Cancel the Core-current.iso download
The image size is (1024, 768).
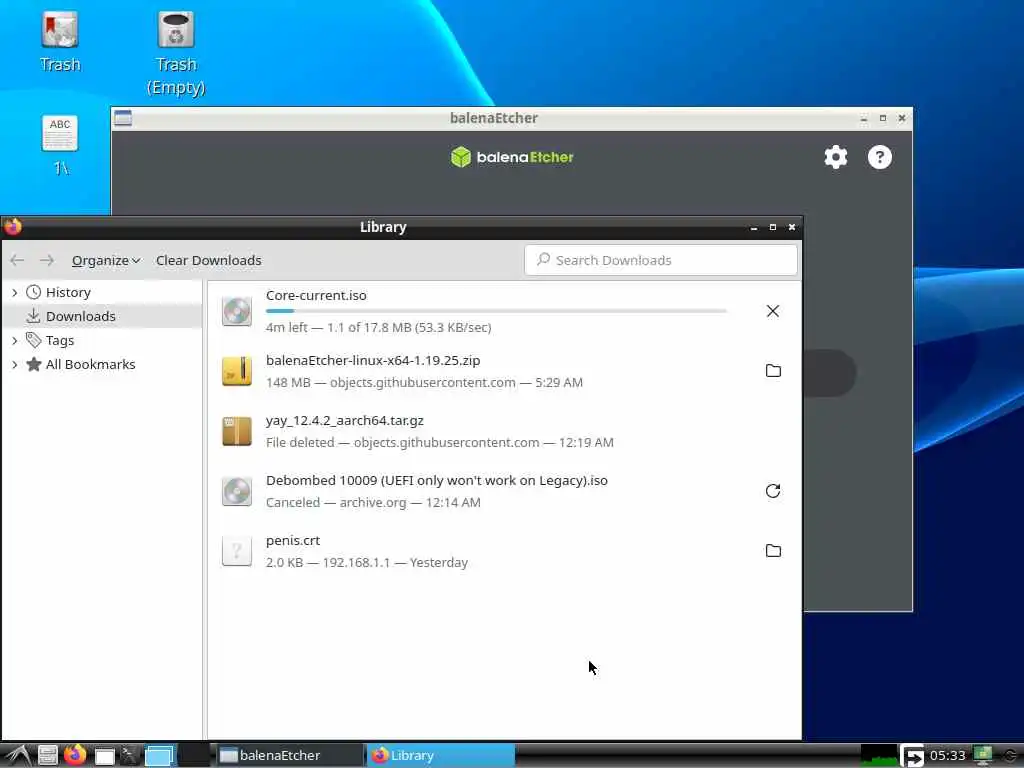click(x=773, y=311)
